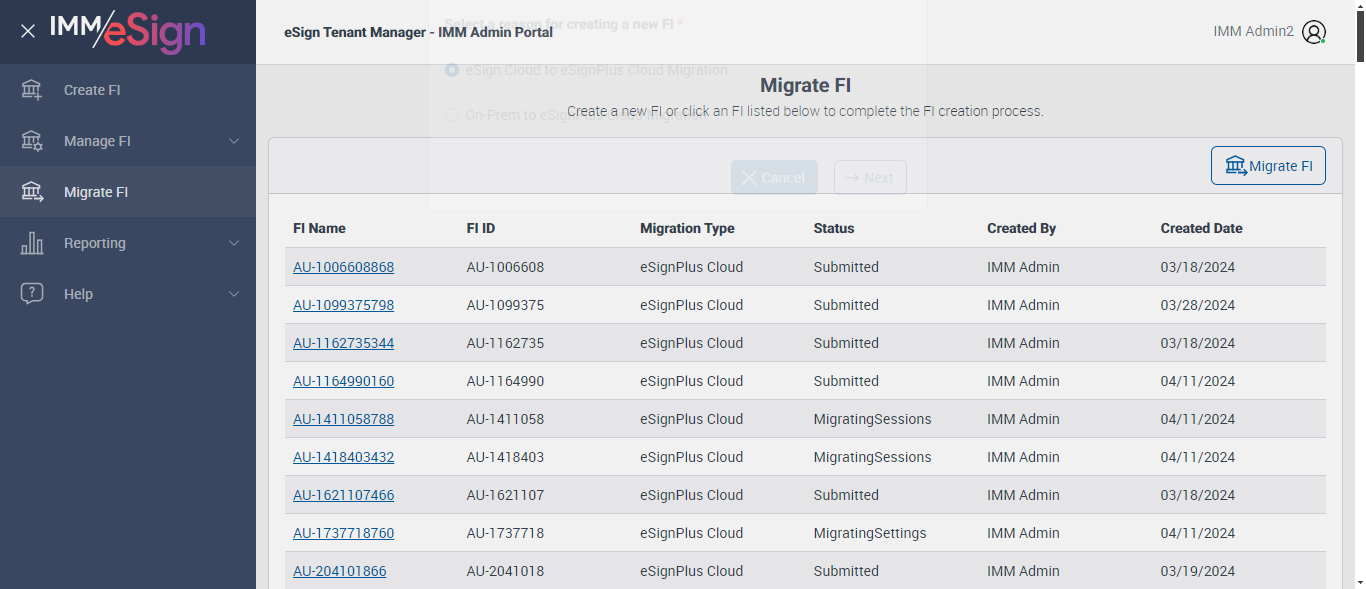Expand the Manage FI chevron
1366x589 pixels.
click(234, 141)
